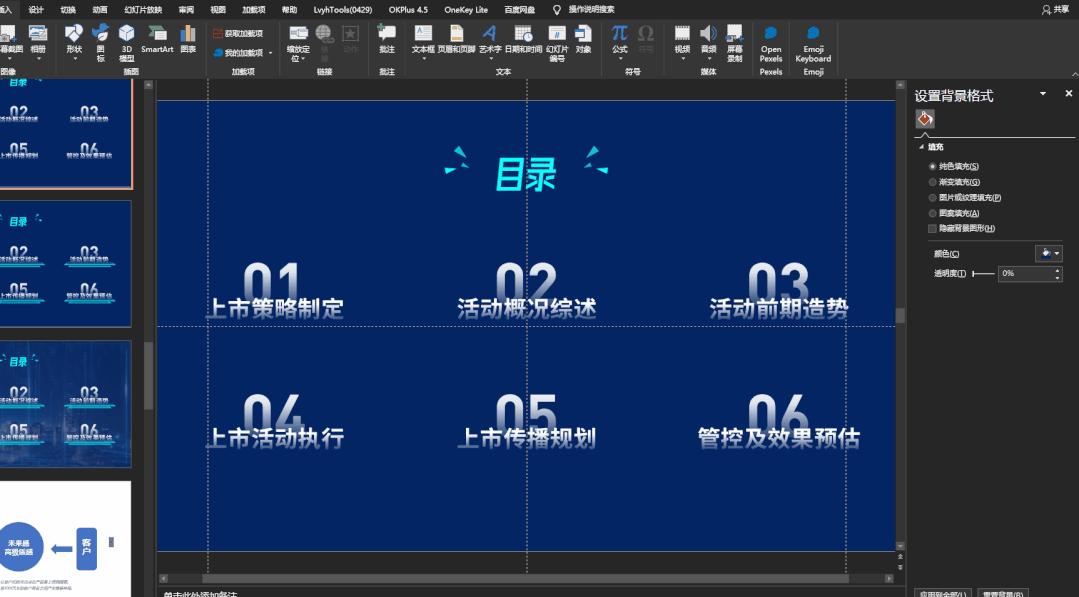Launch the Open Pexels add-in
The image size is (1079, 597).
pyautogui.click(x=771, y=45)
